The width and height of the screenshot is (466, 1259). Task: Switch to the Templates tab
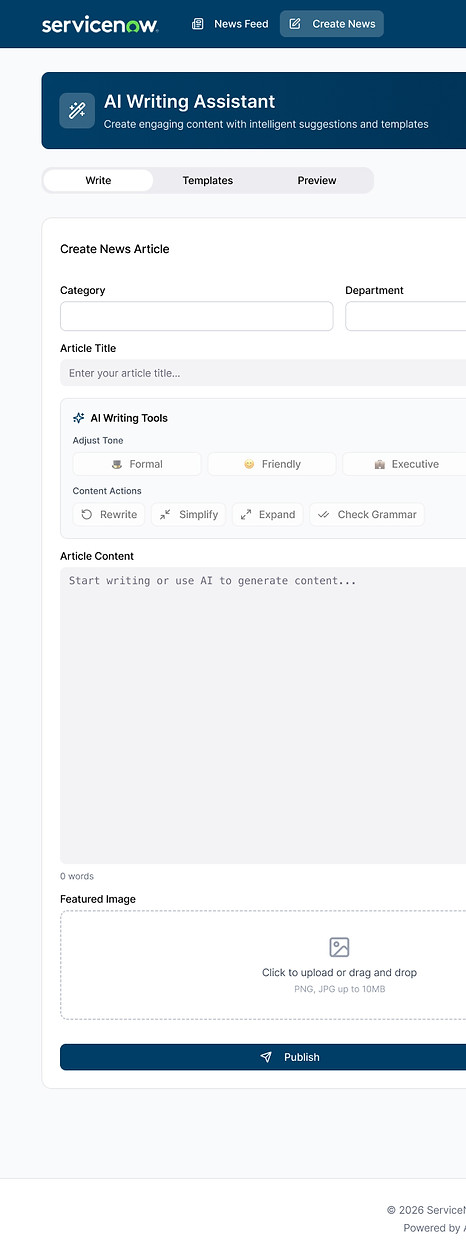point(208,180)
